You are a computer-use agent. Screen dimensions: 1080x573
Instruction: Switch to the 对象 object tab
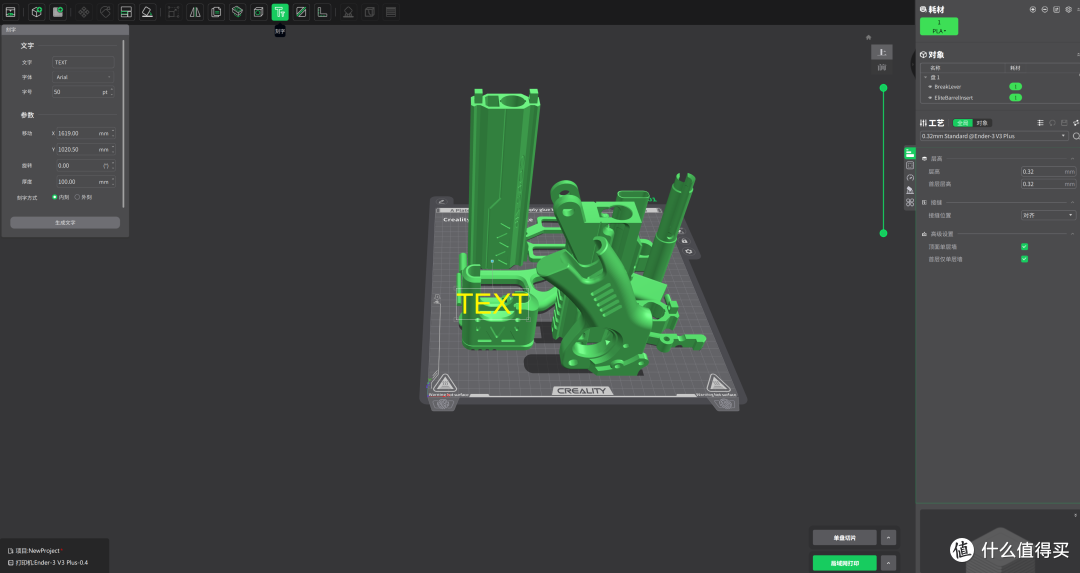coord(982,123)
